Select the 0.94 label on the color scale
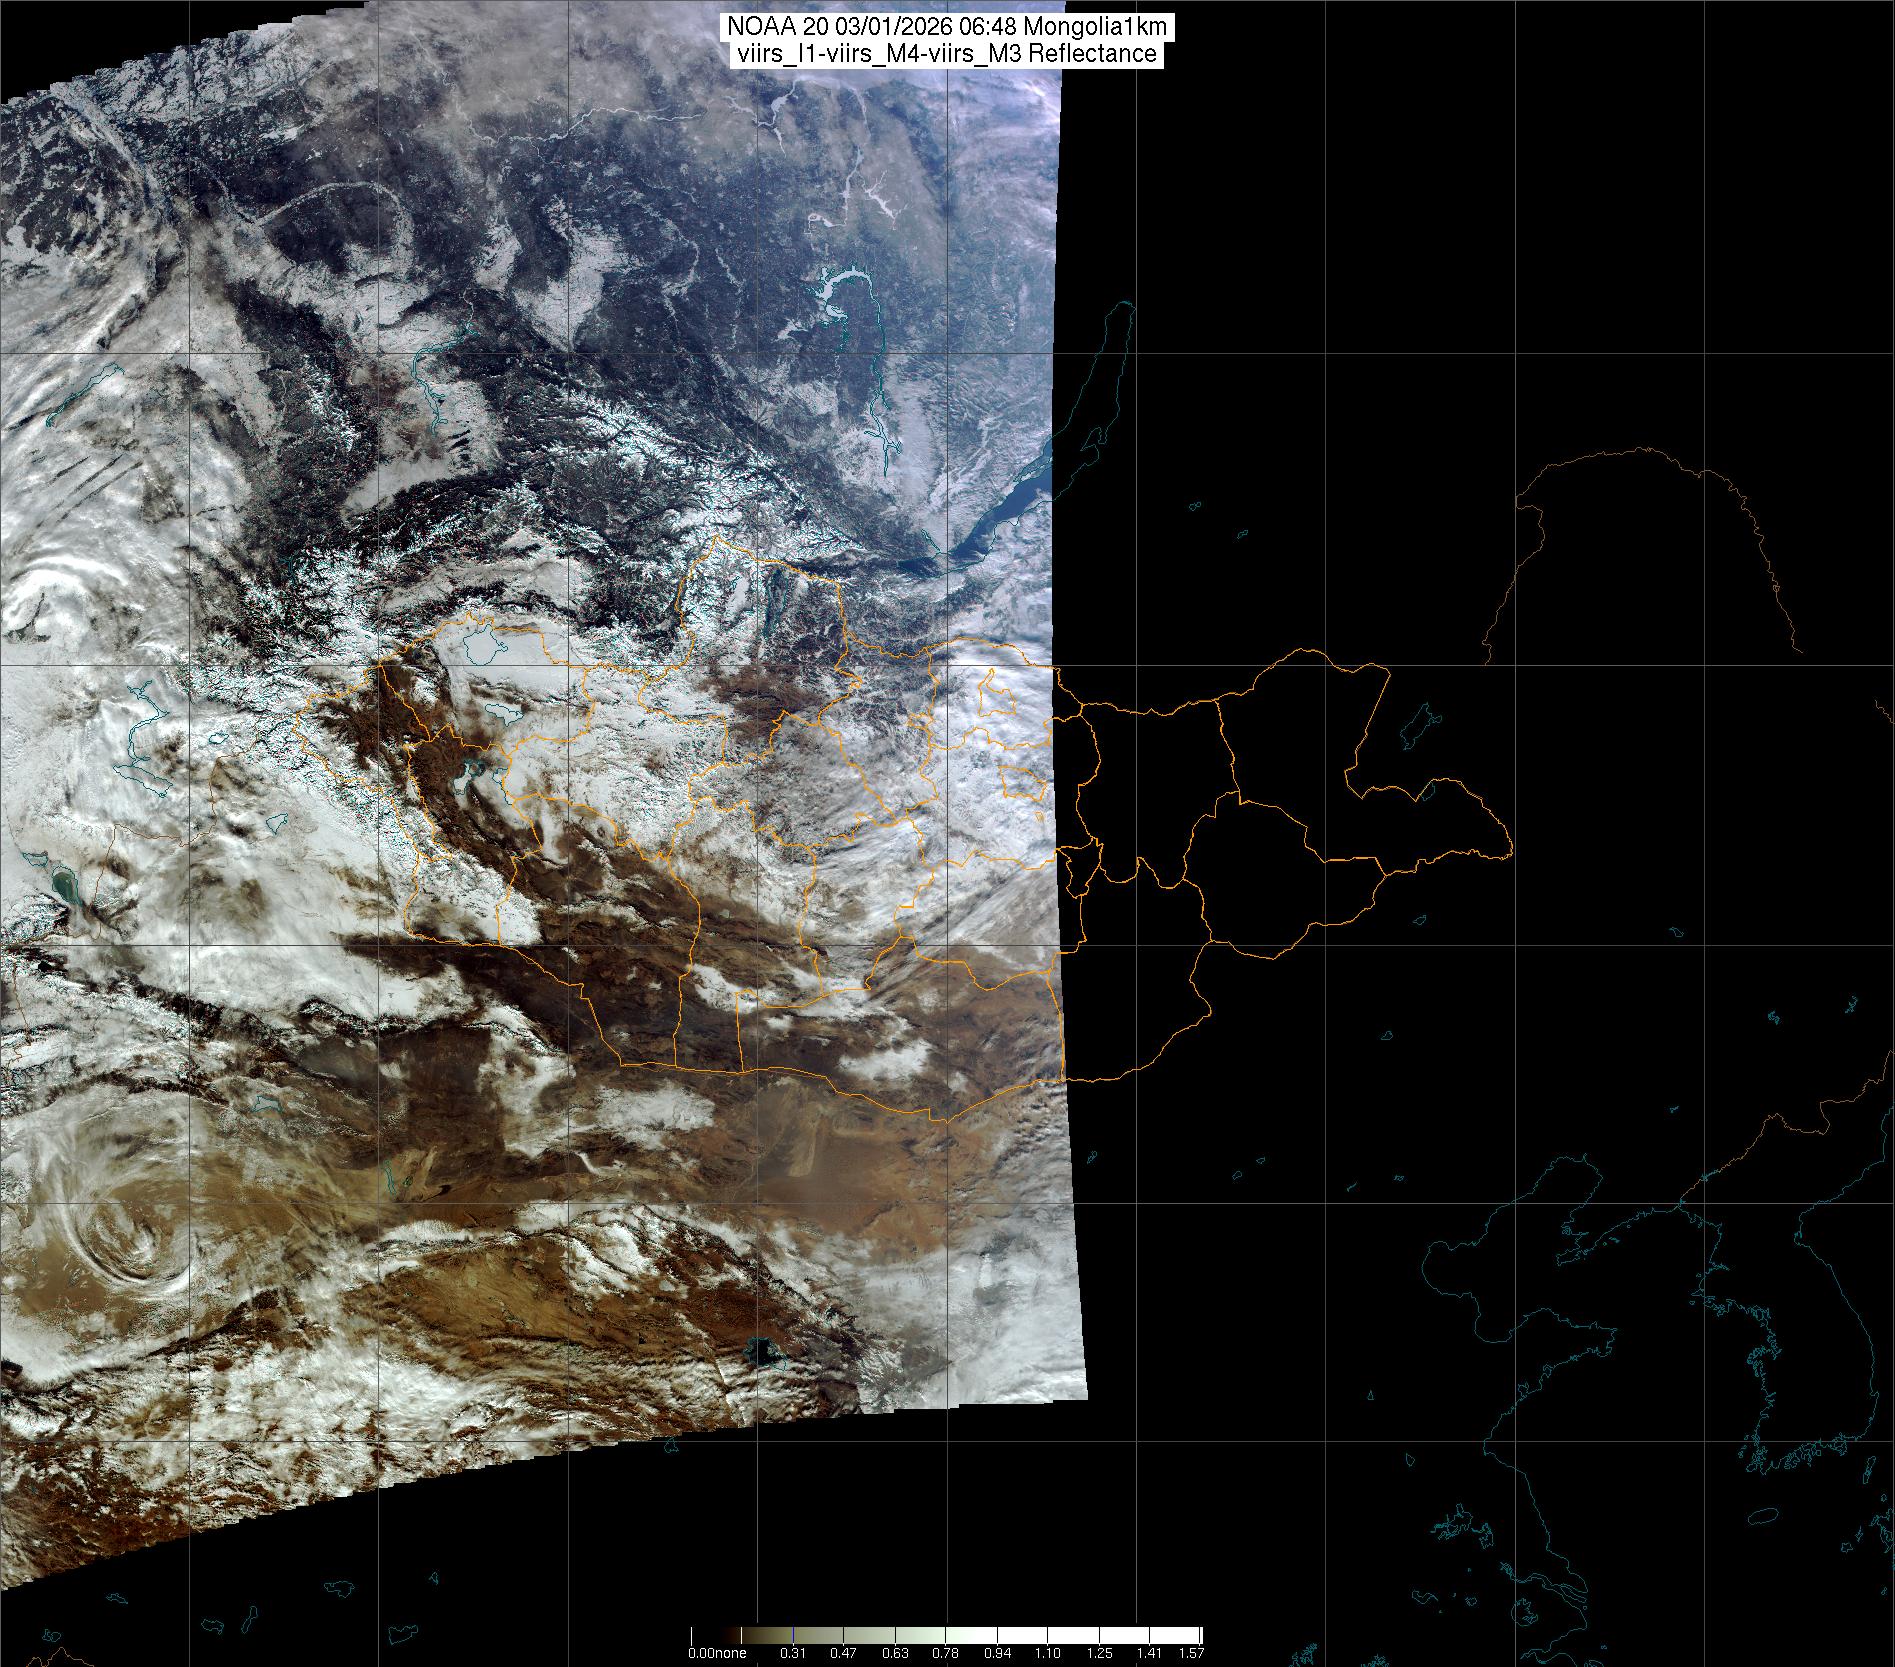 coord(996,1653)
